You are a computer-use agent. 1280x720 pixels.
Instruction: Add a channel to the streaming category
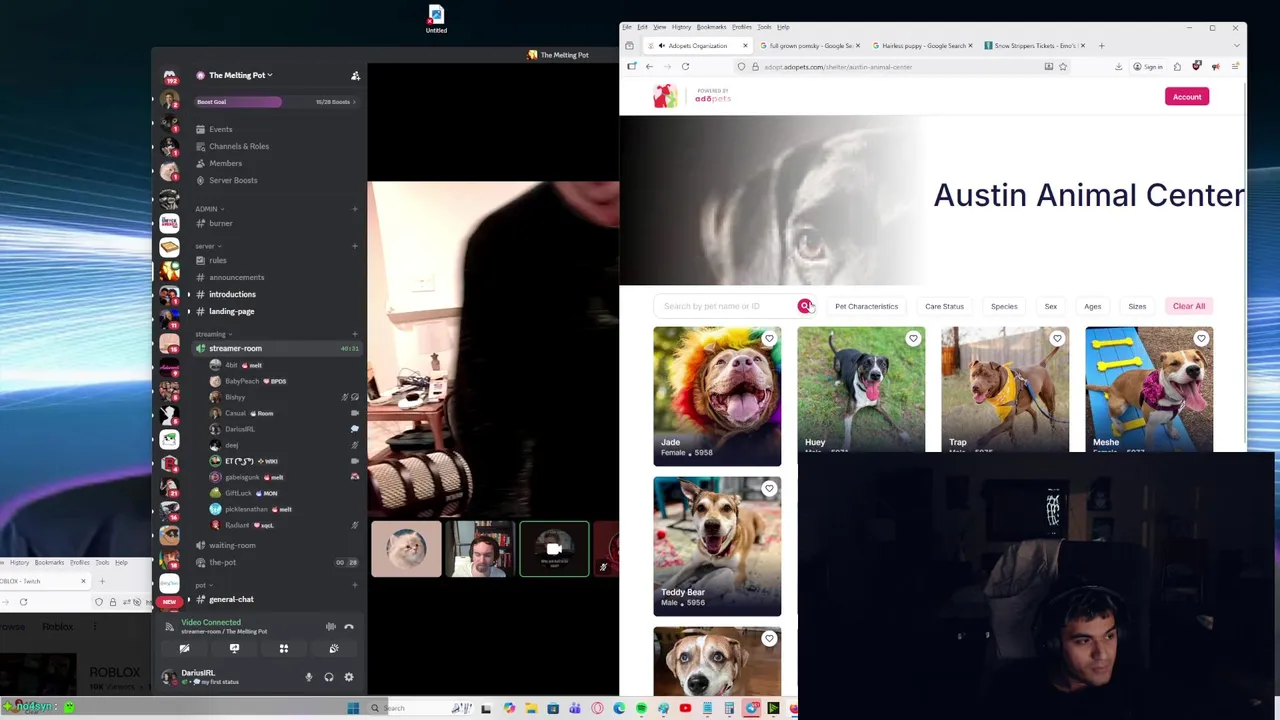click(x=354, y=334)
